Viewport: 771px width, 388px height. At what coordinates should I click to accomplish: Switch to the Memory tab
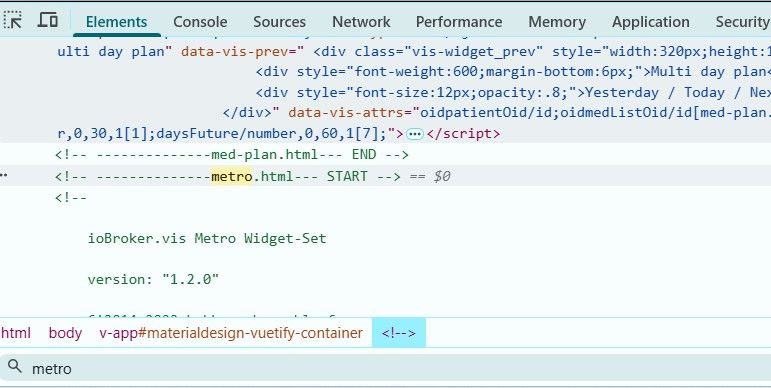[x=557, y=22]
